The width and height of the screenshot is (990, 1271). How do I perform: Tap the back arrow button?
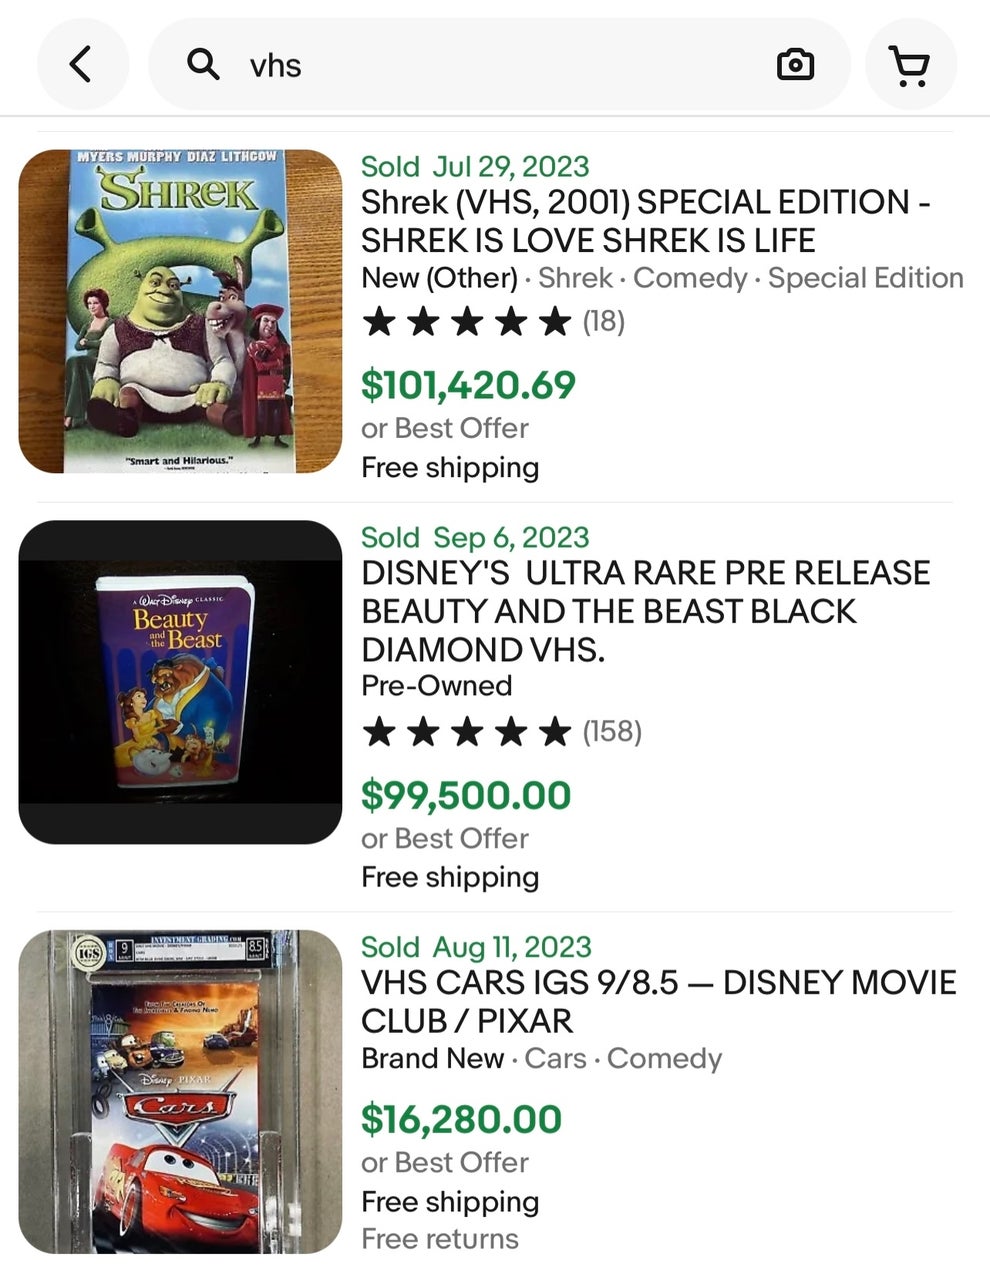(x=82, y=65)
